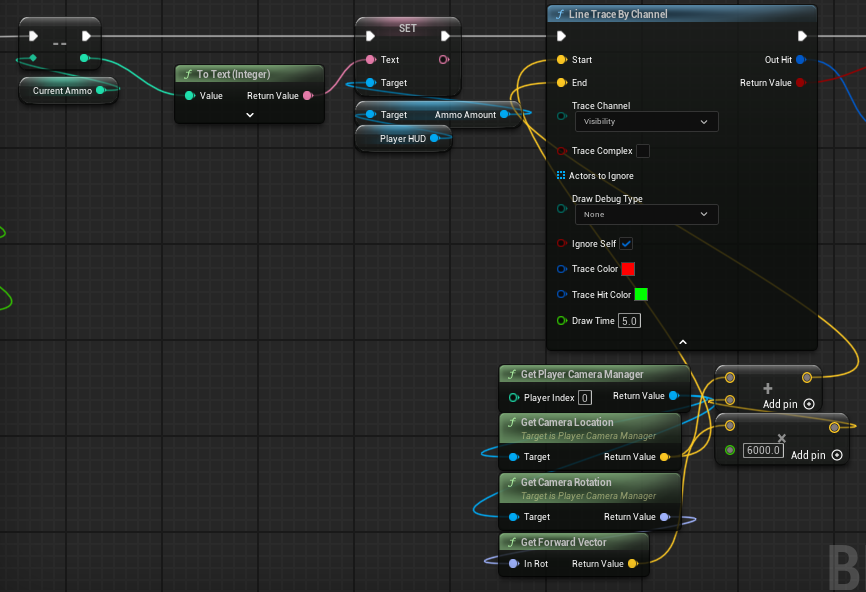Select the Line Trace By Channel title

(618, 14)
